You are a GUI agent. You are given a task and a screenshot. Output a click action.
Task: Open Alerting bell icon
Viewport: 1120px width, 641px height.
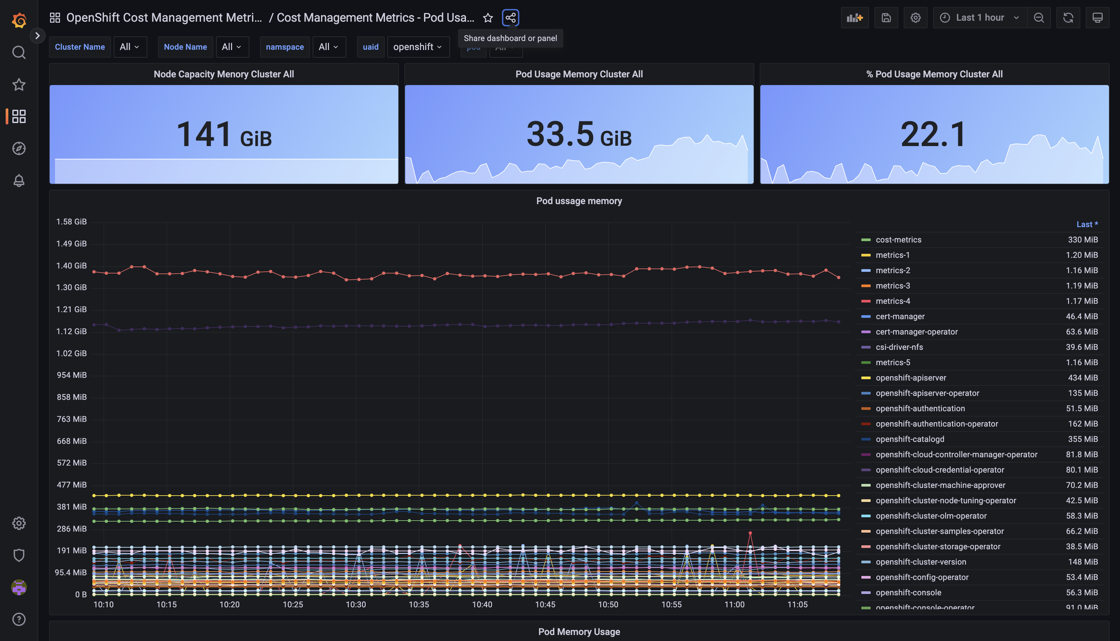[x=19, y=181]
